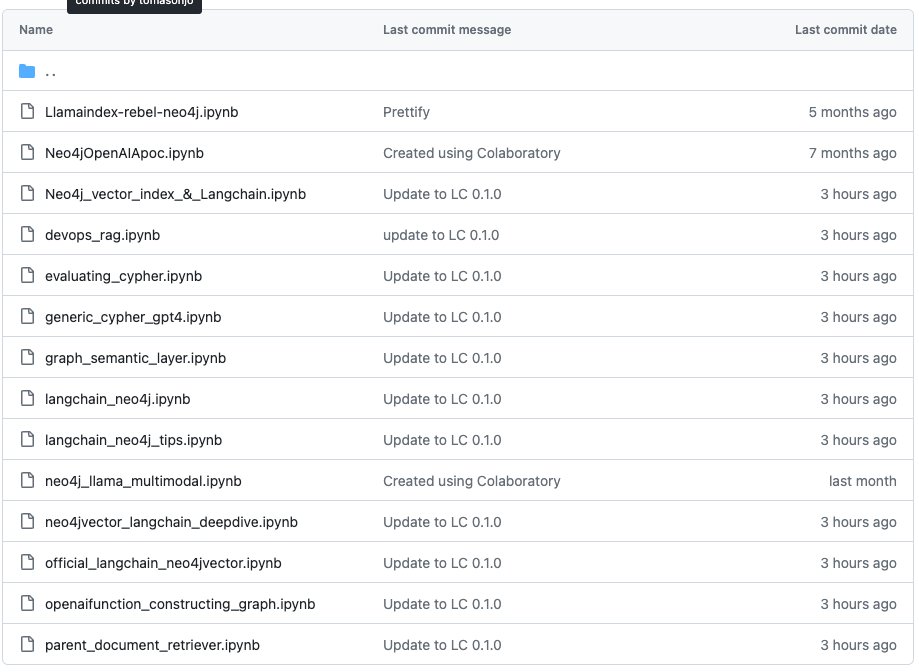Click the file icon beside neo4j_llama_multimodal.ipynb
Viewport: 919px width, 672px height.
[27, 480]
